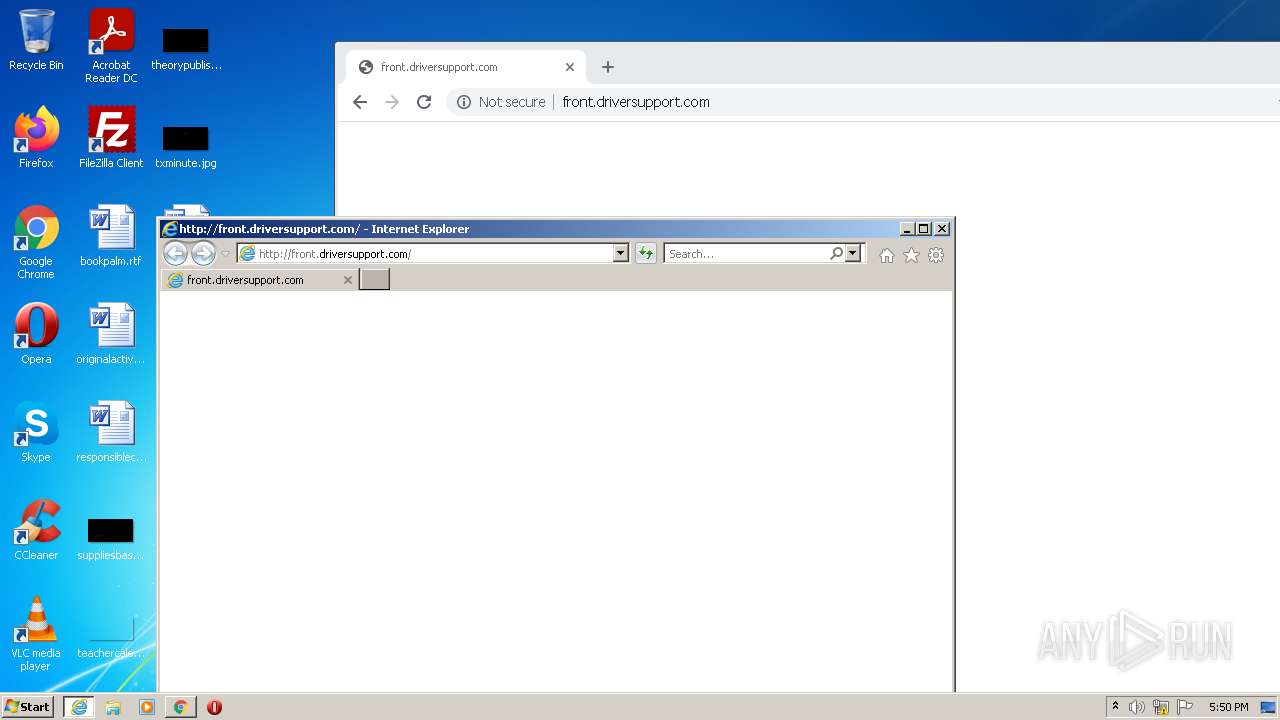Close the front.driversupport.com IE tab
The height and width of the screenshot is (720, 1280).
tap(348, 280)
